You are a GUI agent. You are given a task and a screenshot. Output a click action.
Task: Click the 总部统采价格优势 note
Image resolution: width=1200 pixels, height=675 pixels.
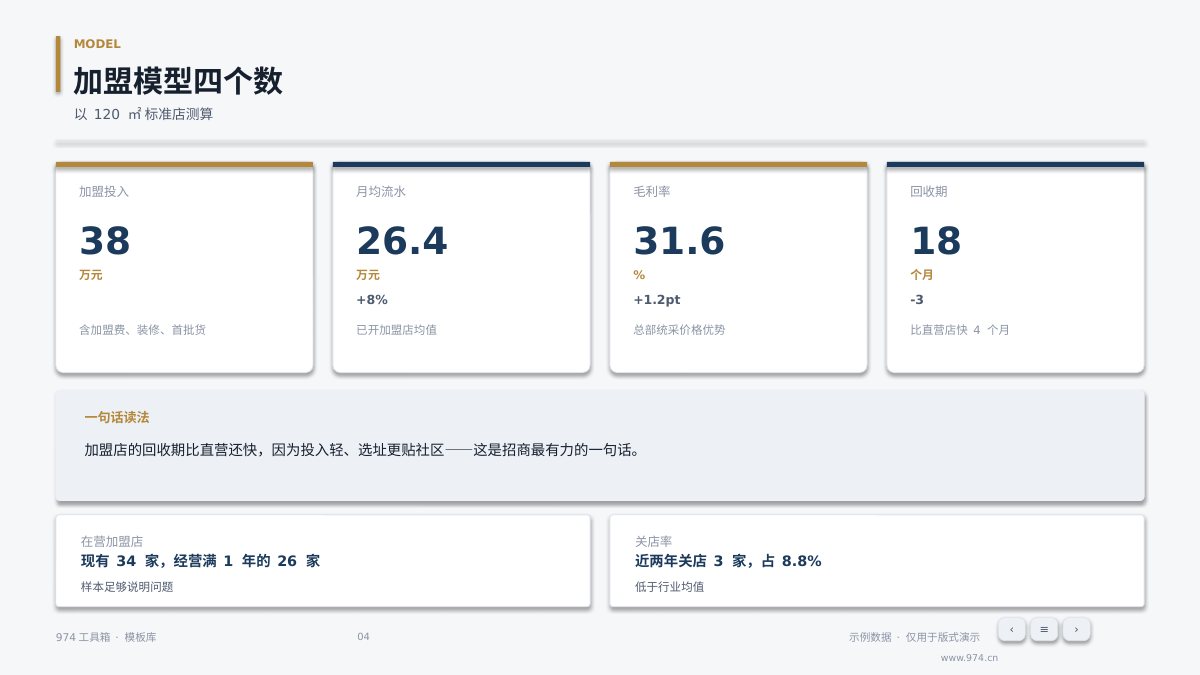pos(679,330)
